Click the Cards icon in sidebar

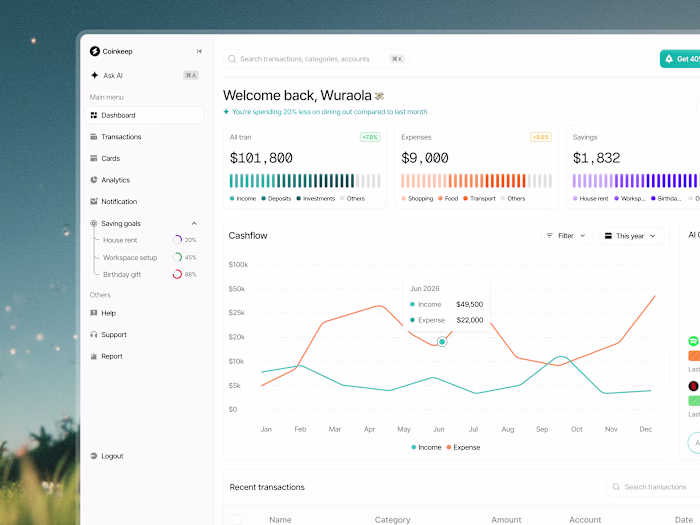[x=94, y=158]
